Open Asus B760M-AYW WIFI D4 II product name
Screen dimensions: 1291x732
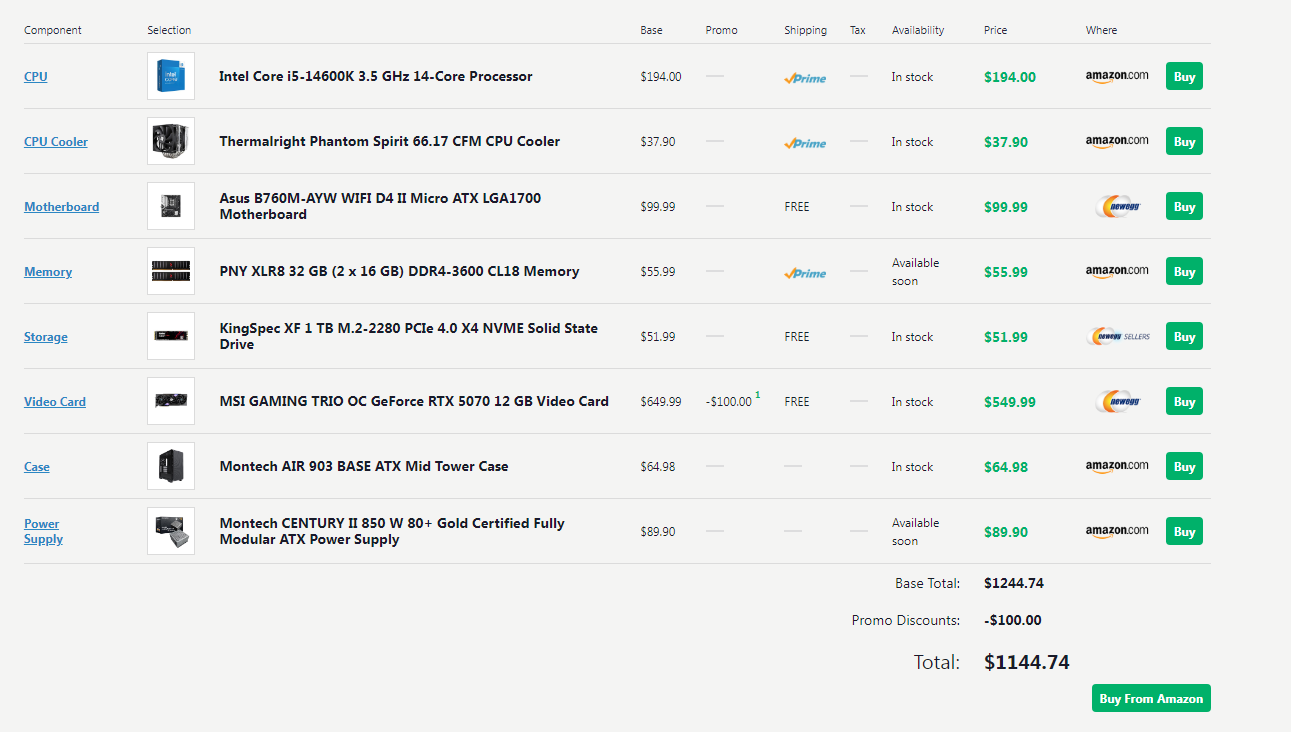click(x=381, y=206)
